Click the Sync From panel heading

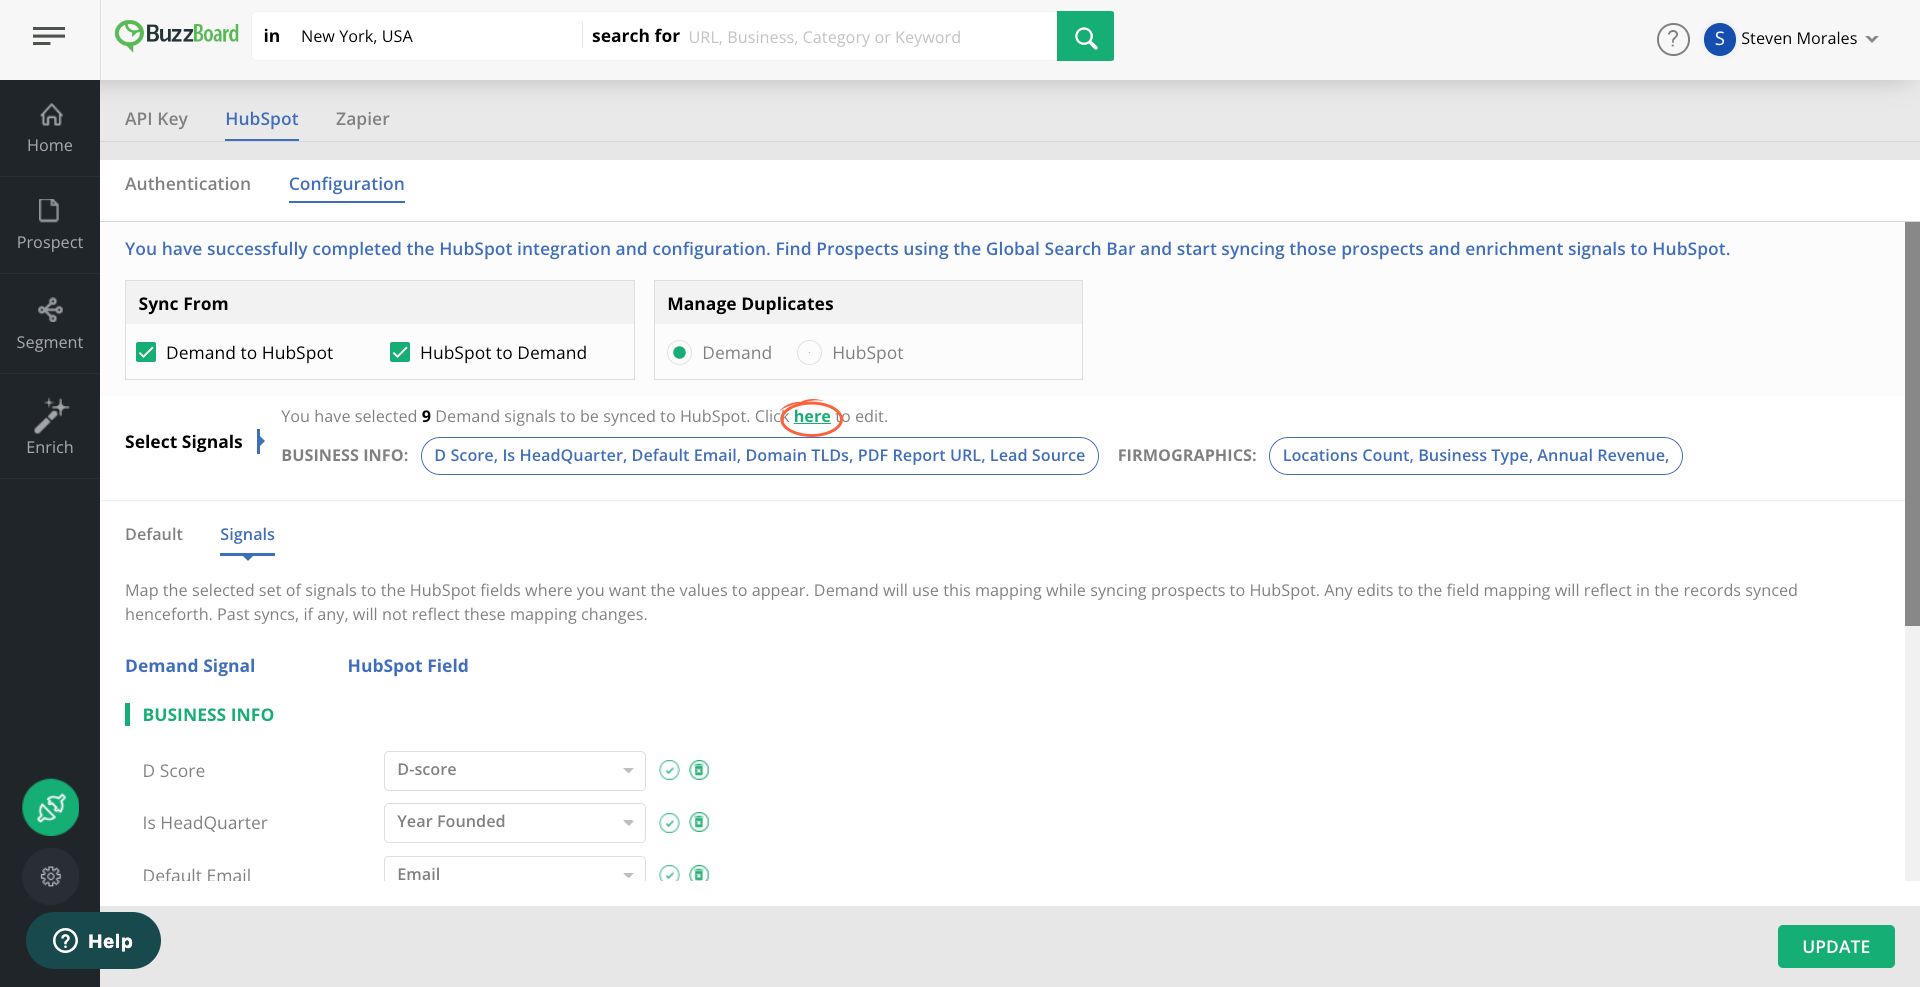click(x=183, y=304)
